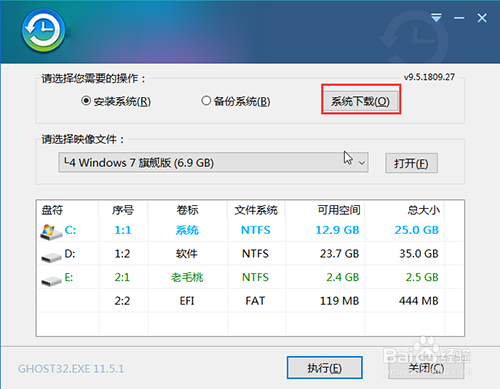Minimize the installer window

point(459,18)
